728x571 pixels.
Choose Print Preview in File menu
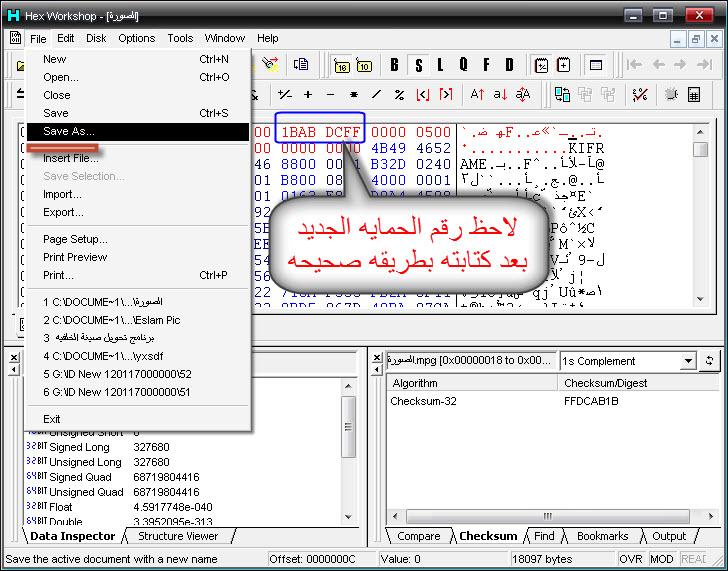coord(138,257)
